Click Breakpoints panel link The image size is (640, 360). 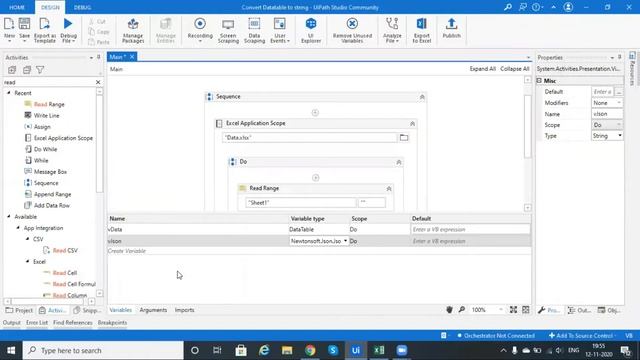(112, 322)
